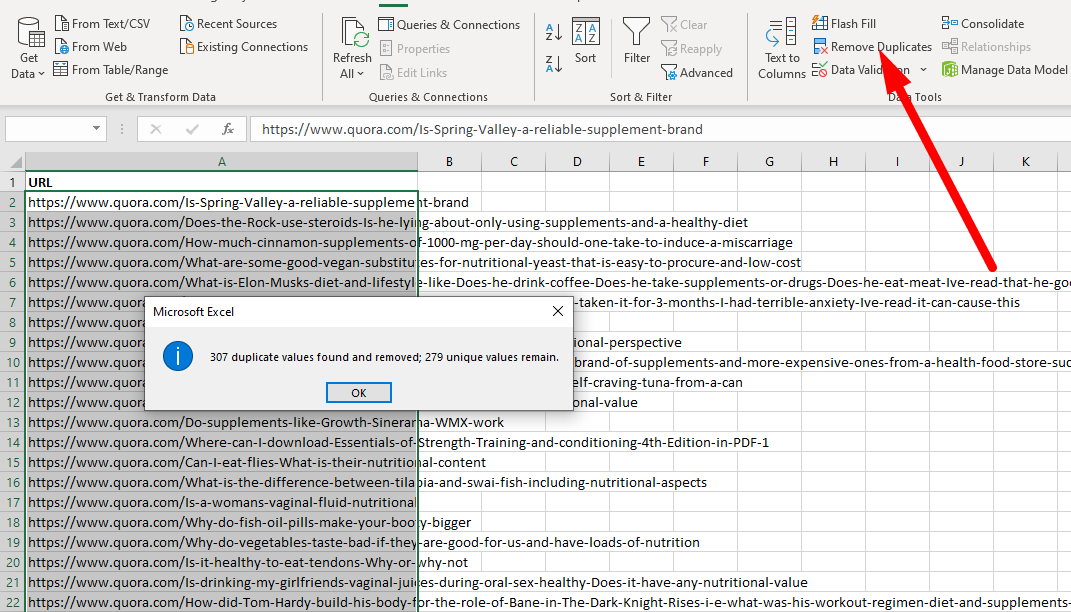The height and width of the screenshot is (612, 1071).
Task: Select column F header
Action: coord(706,162)
